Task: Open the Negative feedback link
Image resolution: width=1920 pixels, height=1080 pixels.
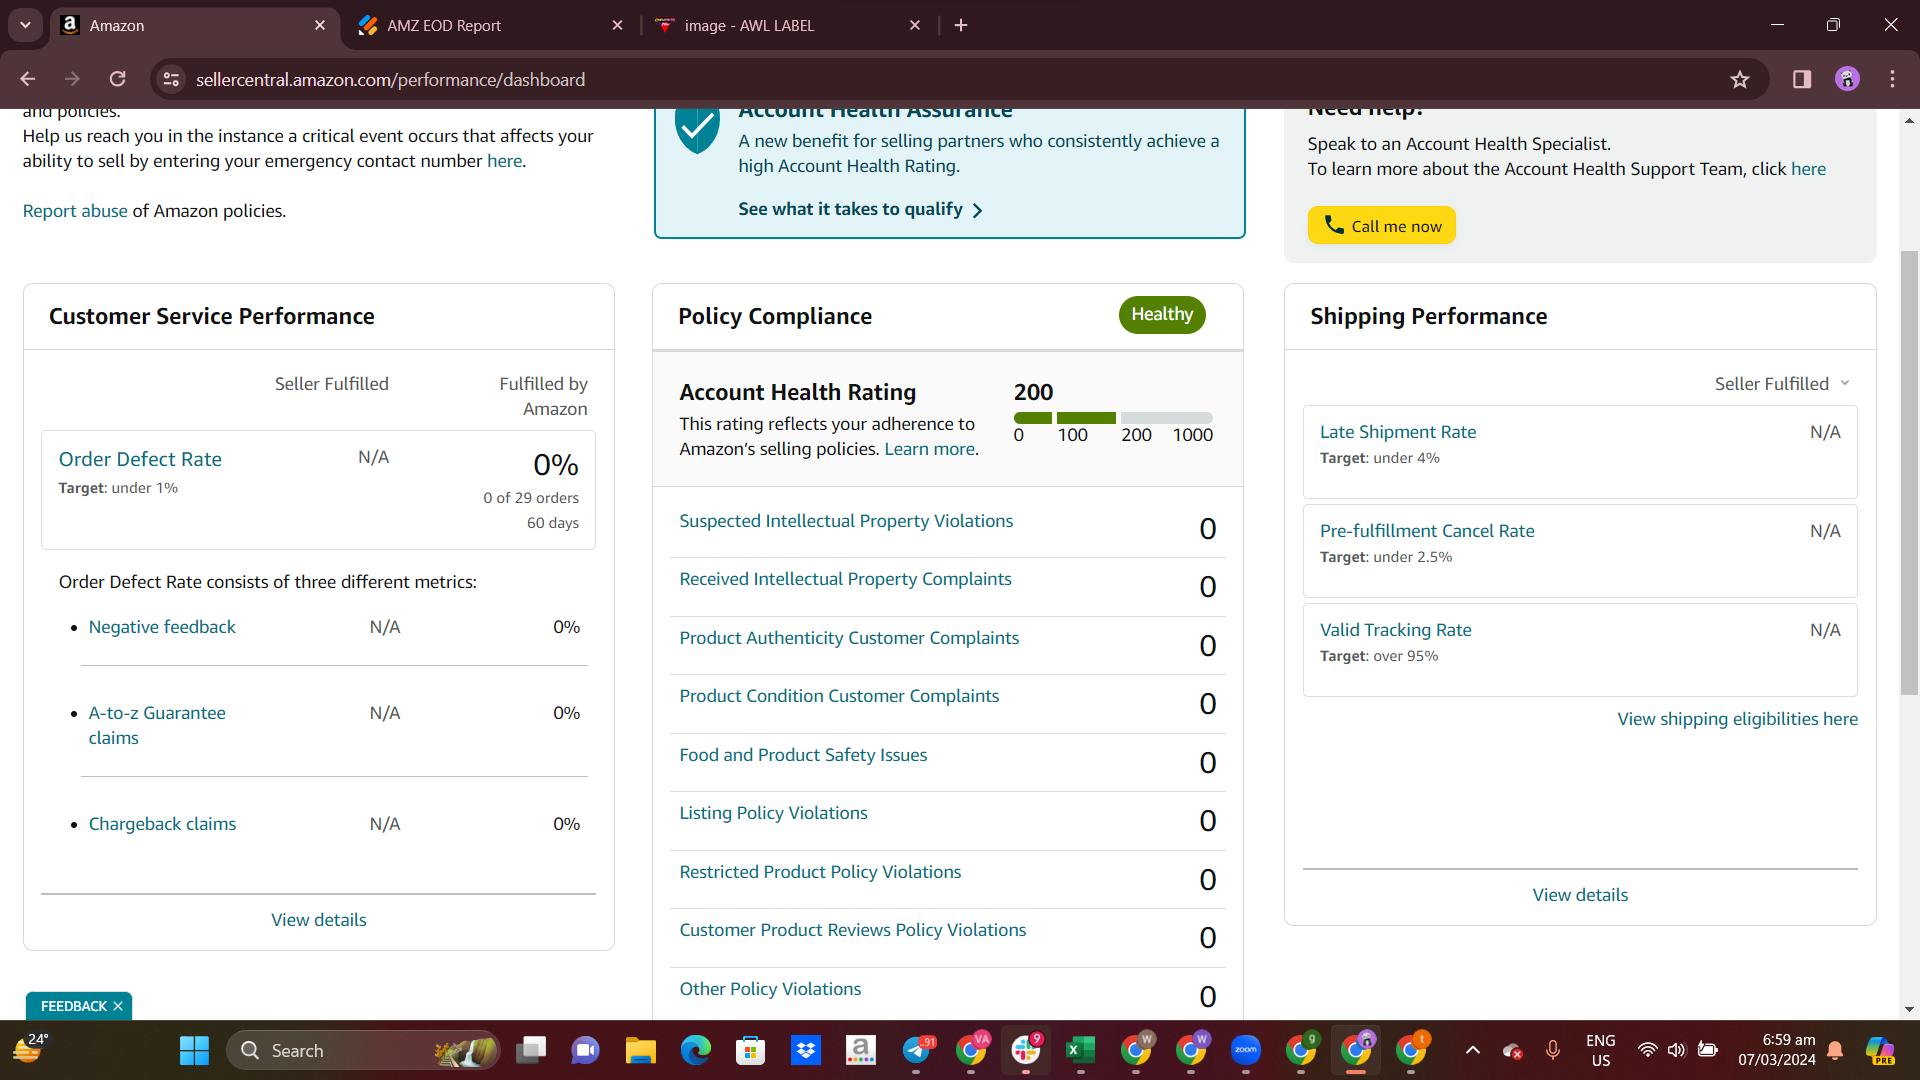Action: coord(162,627)
